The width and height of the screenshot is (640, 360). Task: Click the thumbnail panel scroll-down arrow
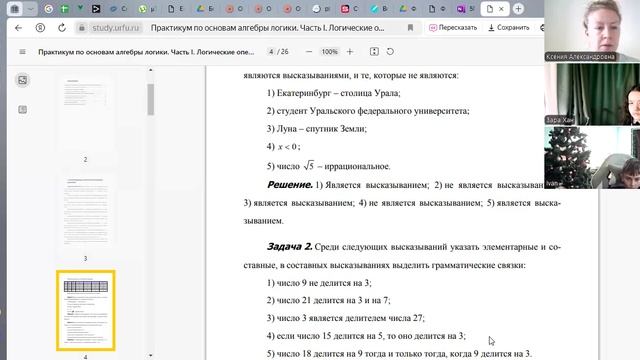coord(151,356)
